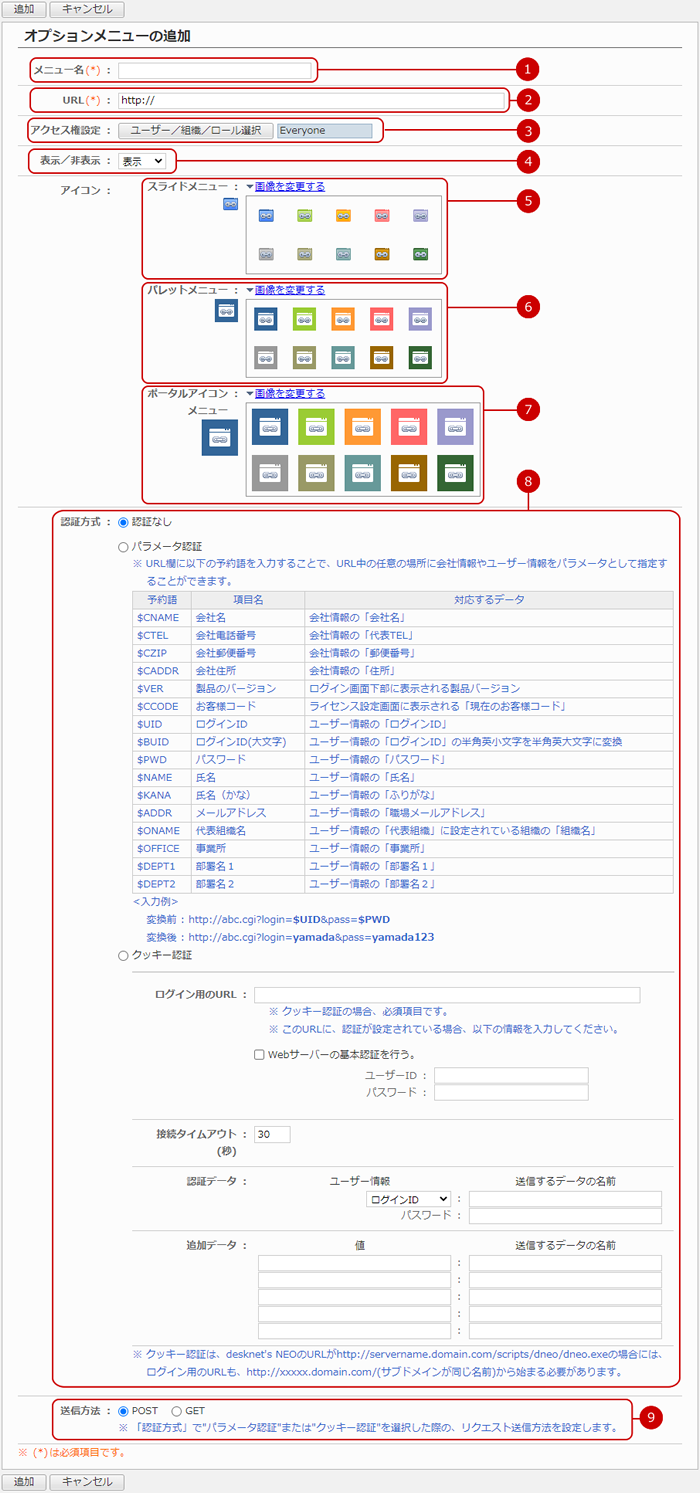The width and height of the screenshot is (700, 1493).
Task: Open ユーザー／組織／ロール選択 dialog
Action: (x=196, y=130)
